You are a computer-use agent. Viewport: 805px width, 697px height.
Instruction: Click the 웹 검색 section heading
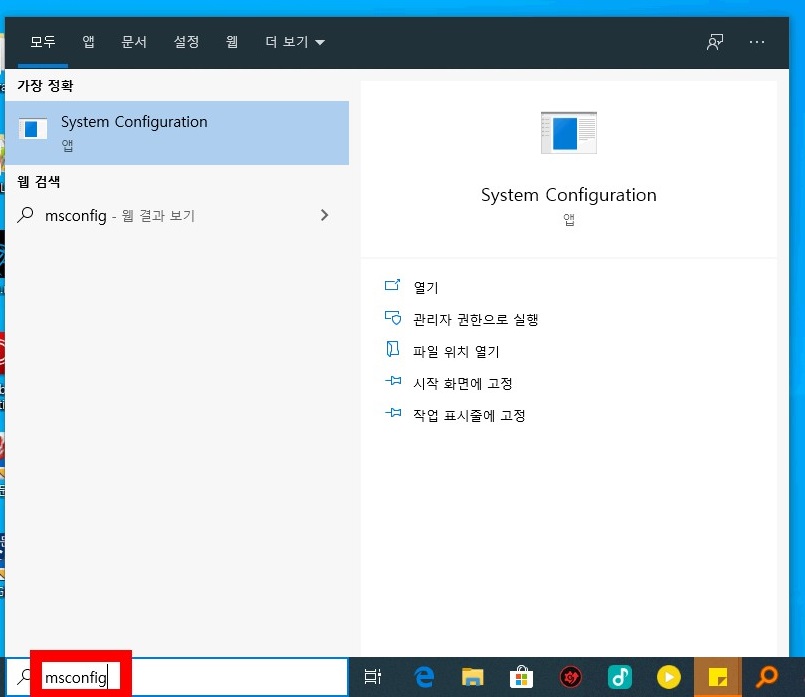click(x=39, y=182)
